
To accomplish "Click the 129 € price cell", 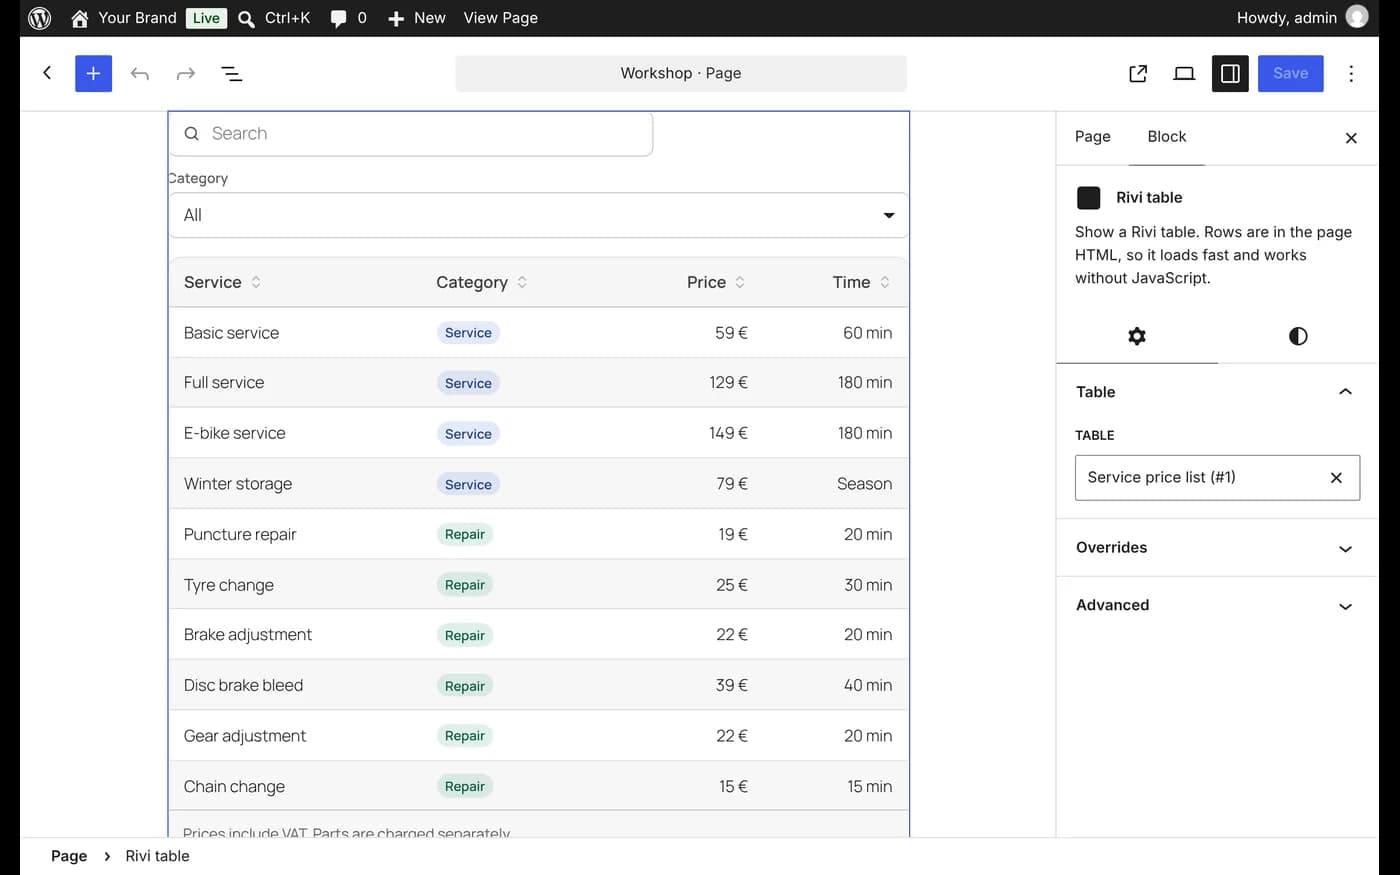I will pyautogui.click(x=729, y=383).
